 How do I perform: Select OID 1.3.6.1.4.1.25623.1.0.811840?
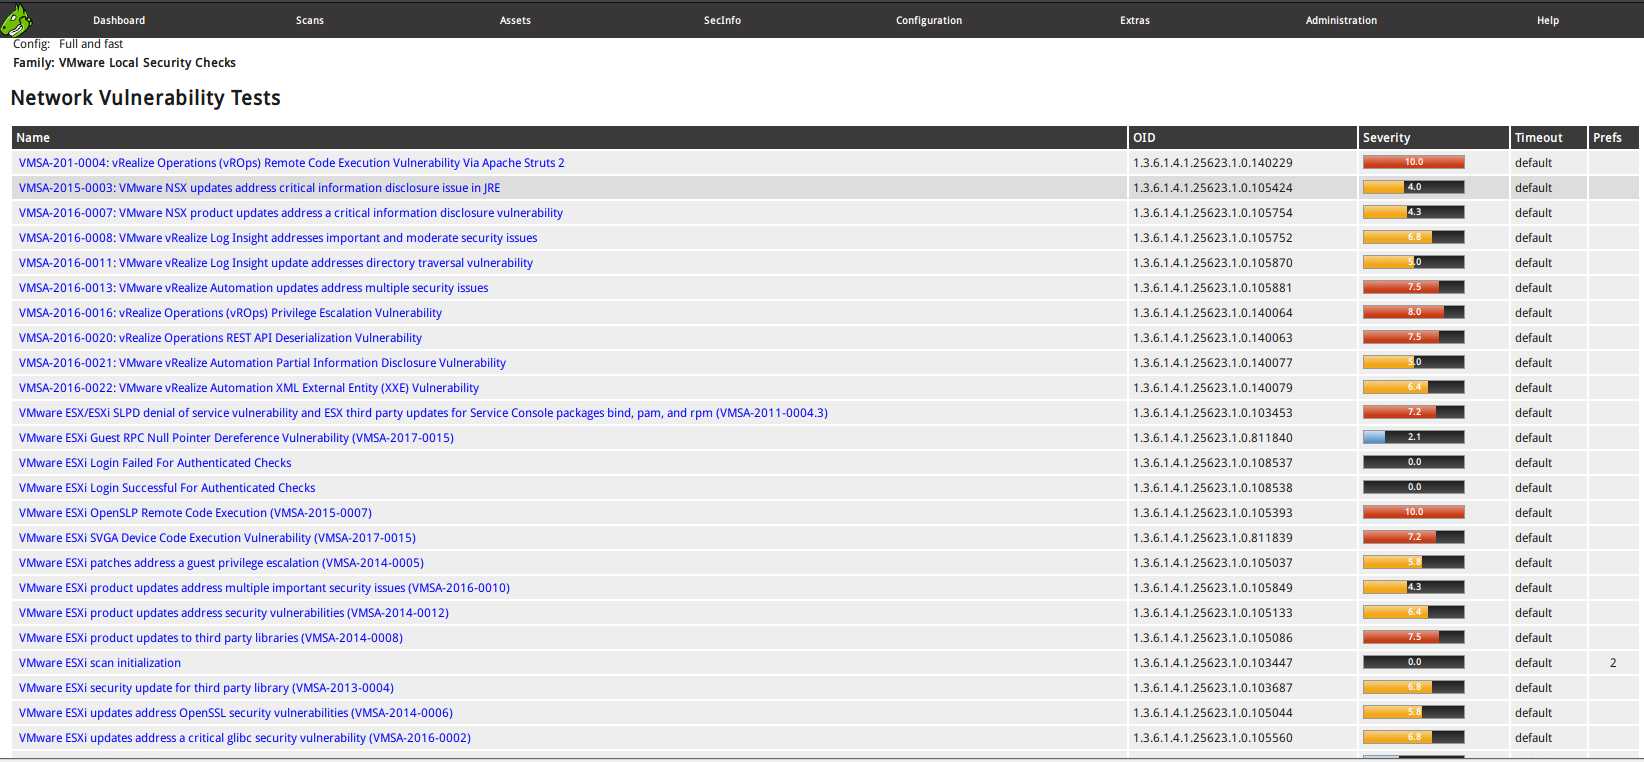point(1212,438)
